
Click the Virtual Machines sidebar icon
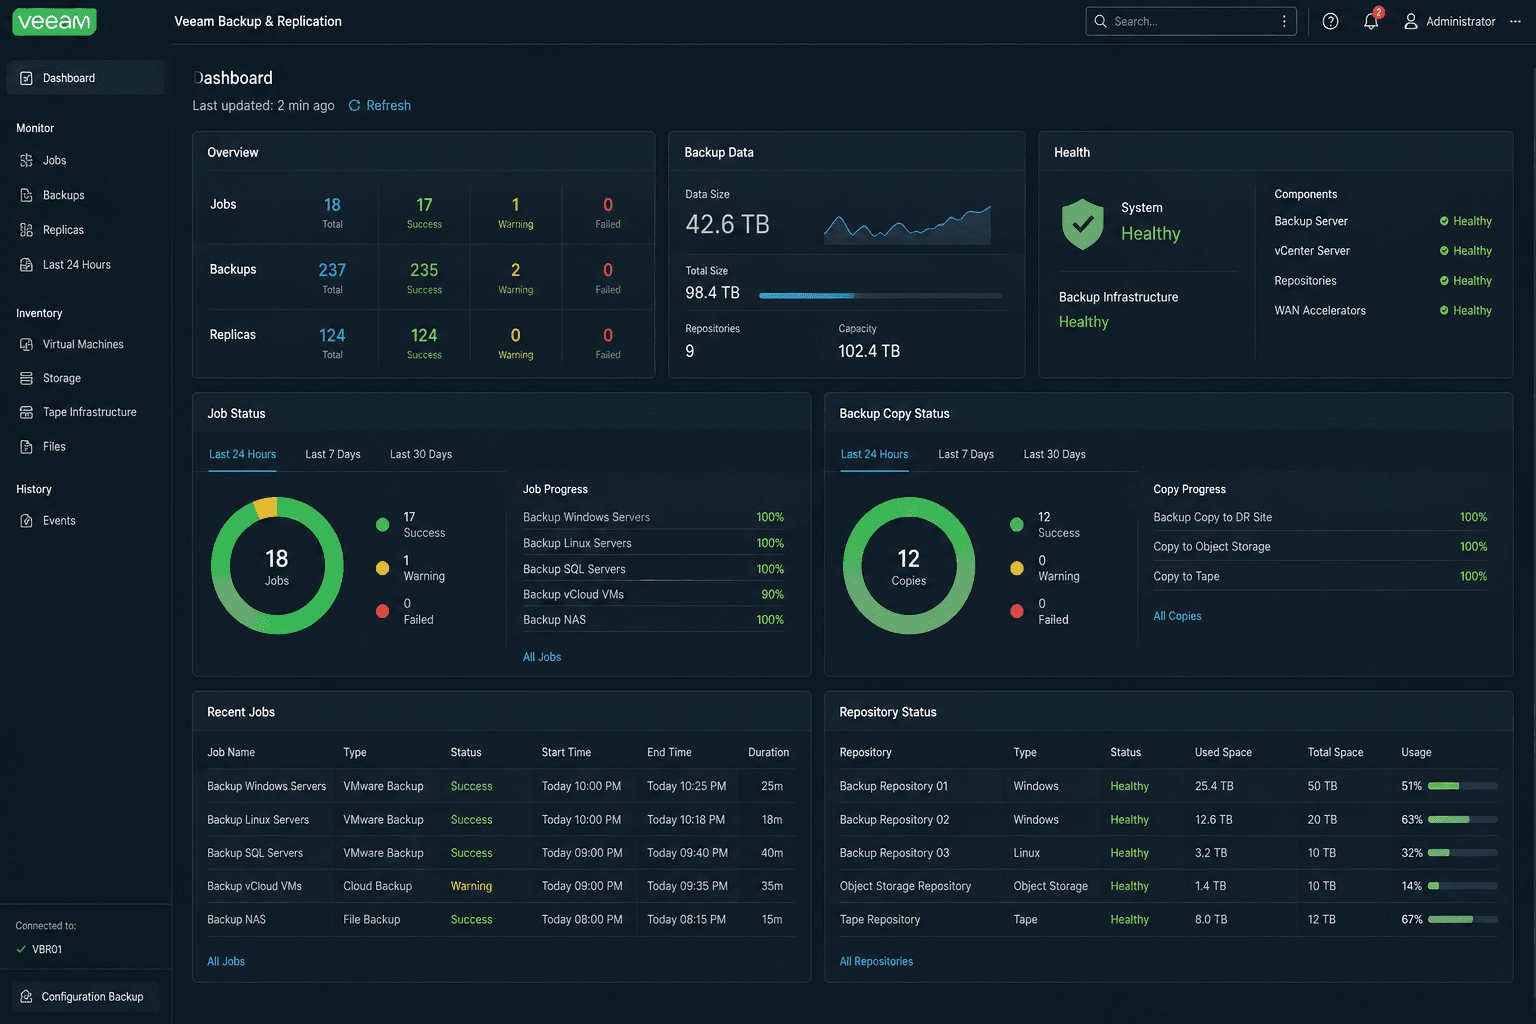[27, 344]
